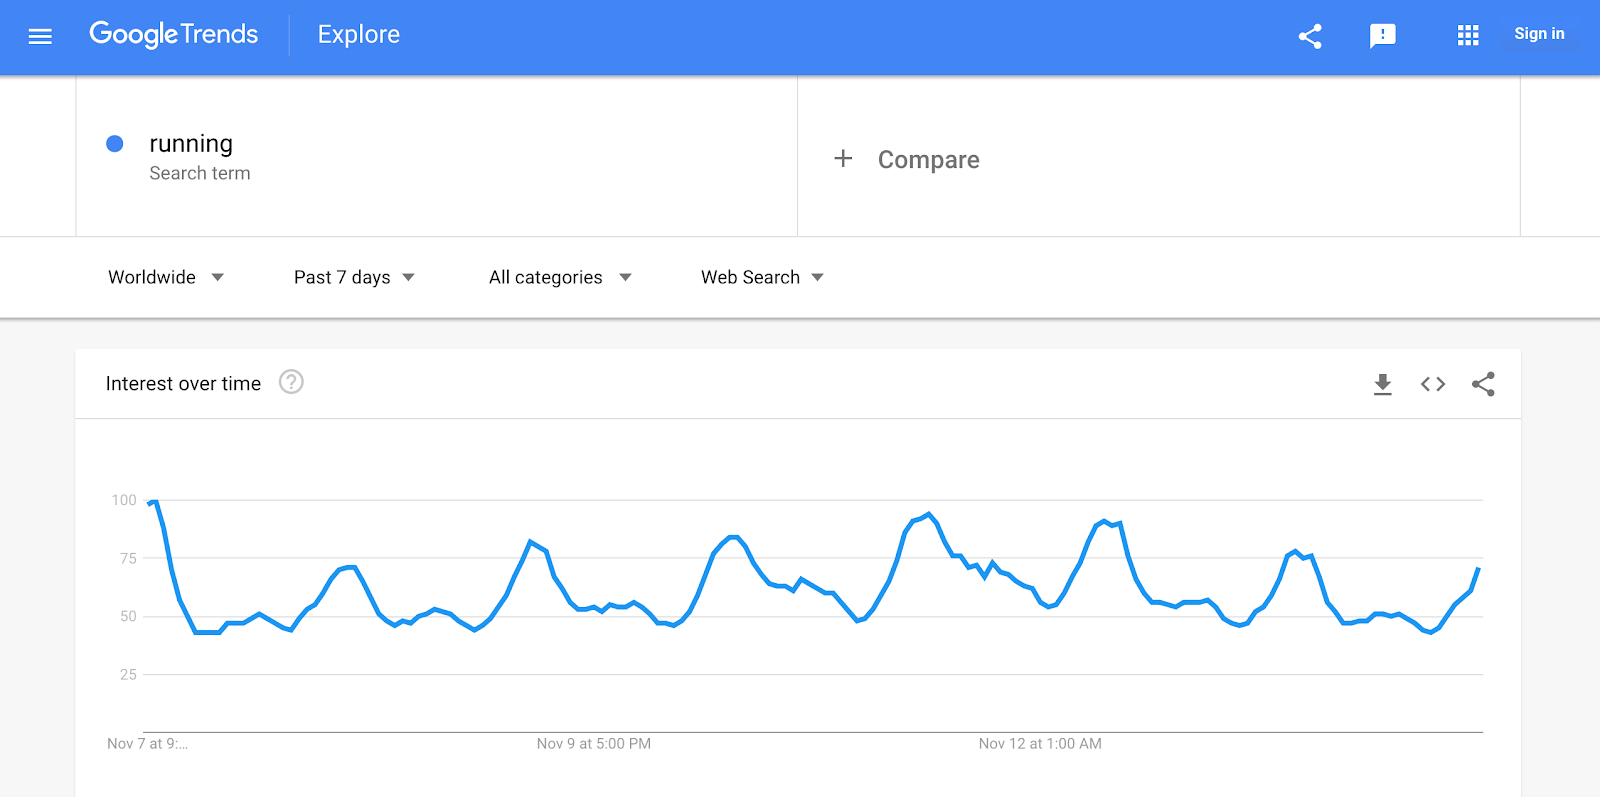Viewport: 1600px width, 797px height.
Task: Edit the running search term
Action: [191, 144]
